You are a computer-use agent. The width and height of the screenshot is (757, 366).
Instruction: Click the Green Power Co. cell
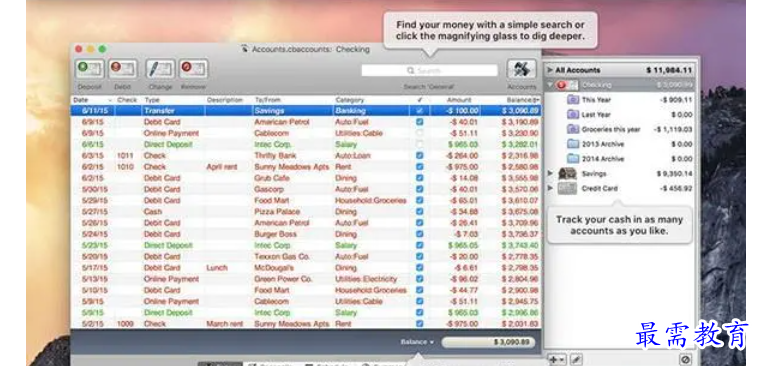(x=283, y=279)
